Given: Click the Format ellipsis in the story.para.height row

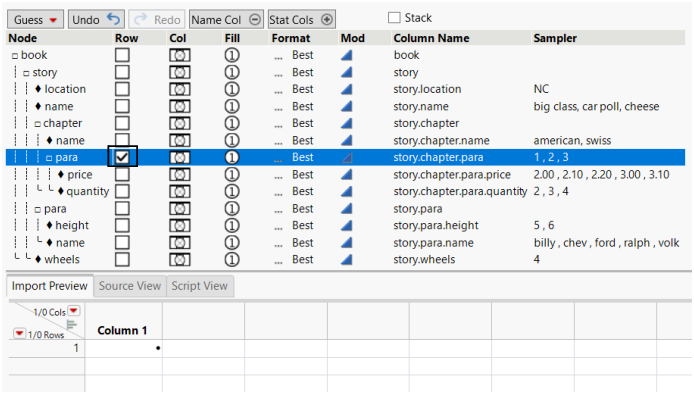Looking at the screenshot, I should pos(278,228).
